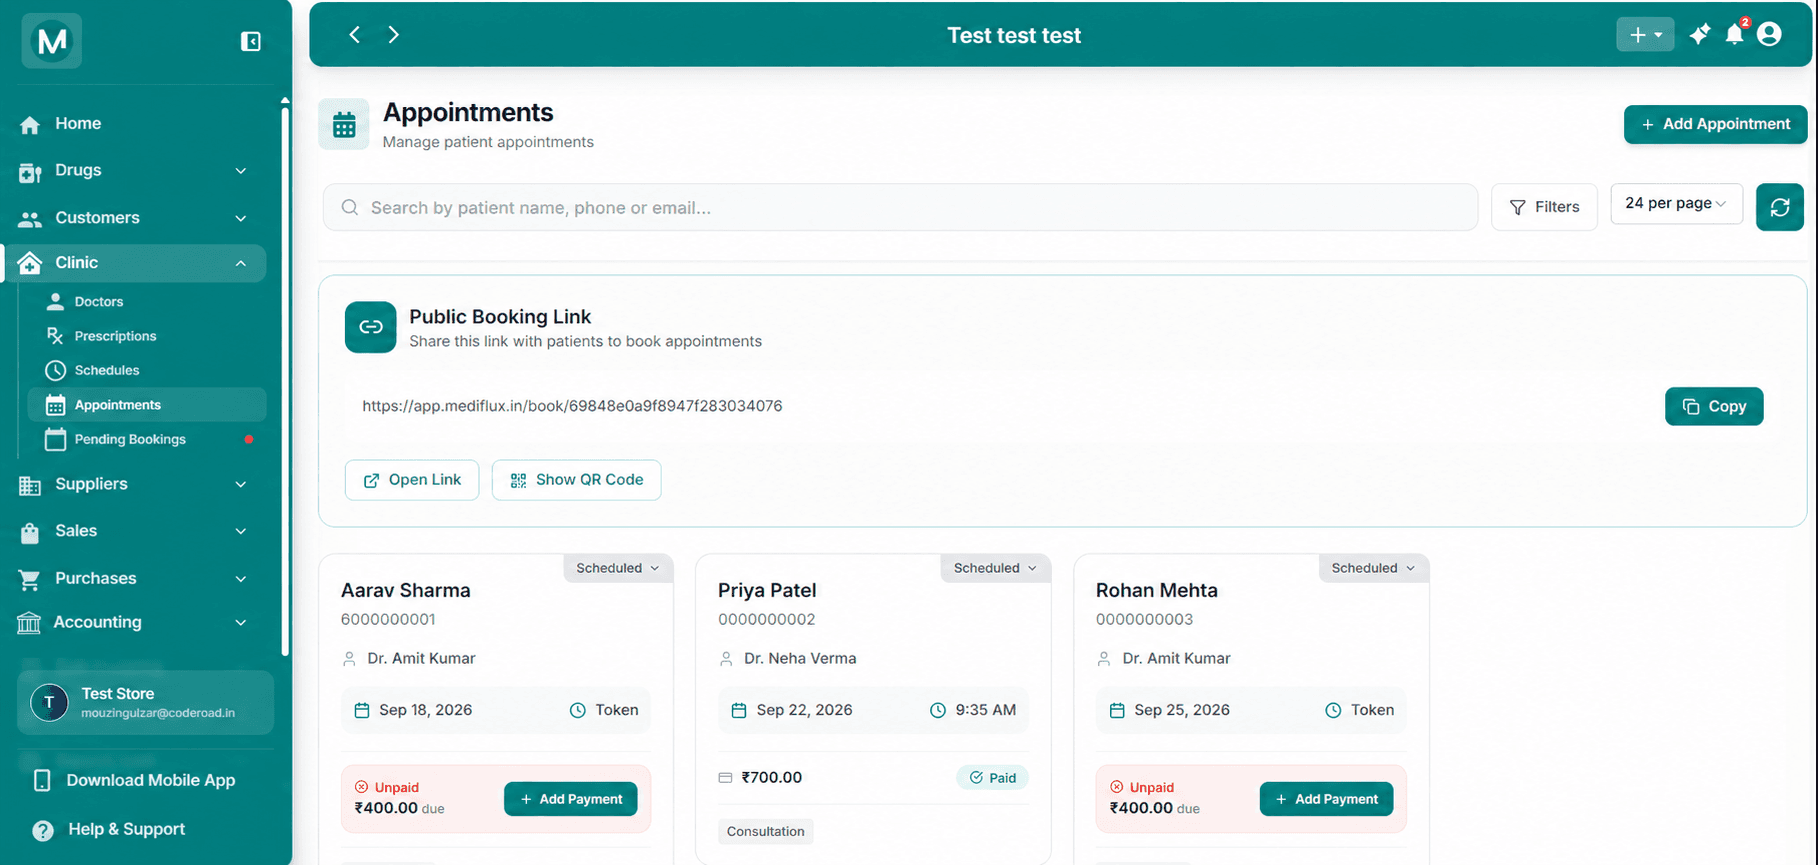Click the Appointments calendar header icon
The image size is (1818, 865).
[x=344, y=125]
